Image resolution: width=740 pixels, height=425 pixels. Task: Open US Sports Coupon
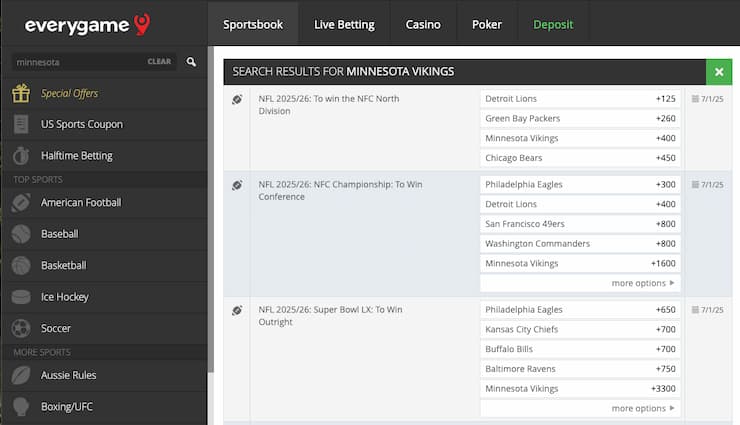pos(82,124)
